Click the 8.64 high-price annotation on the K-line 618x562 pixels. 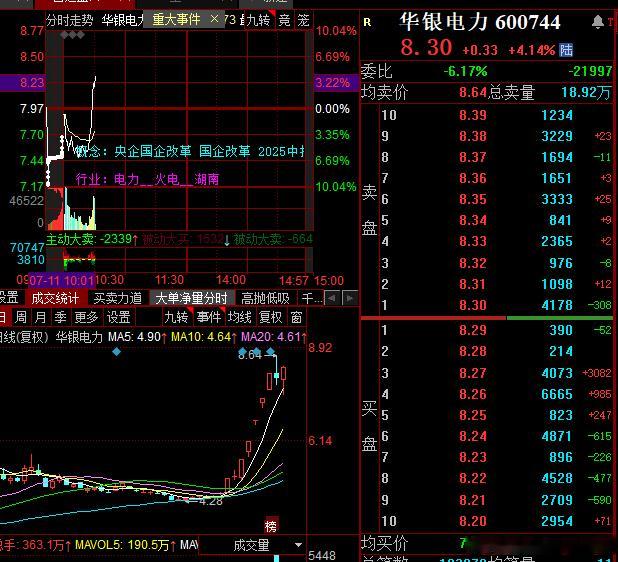coord(250,354)
